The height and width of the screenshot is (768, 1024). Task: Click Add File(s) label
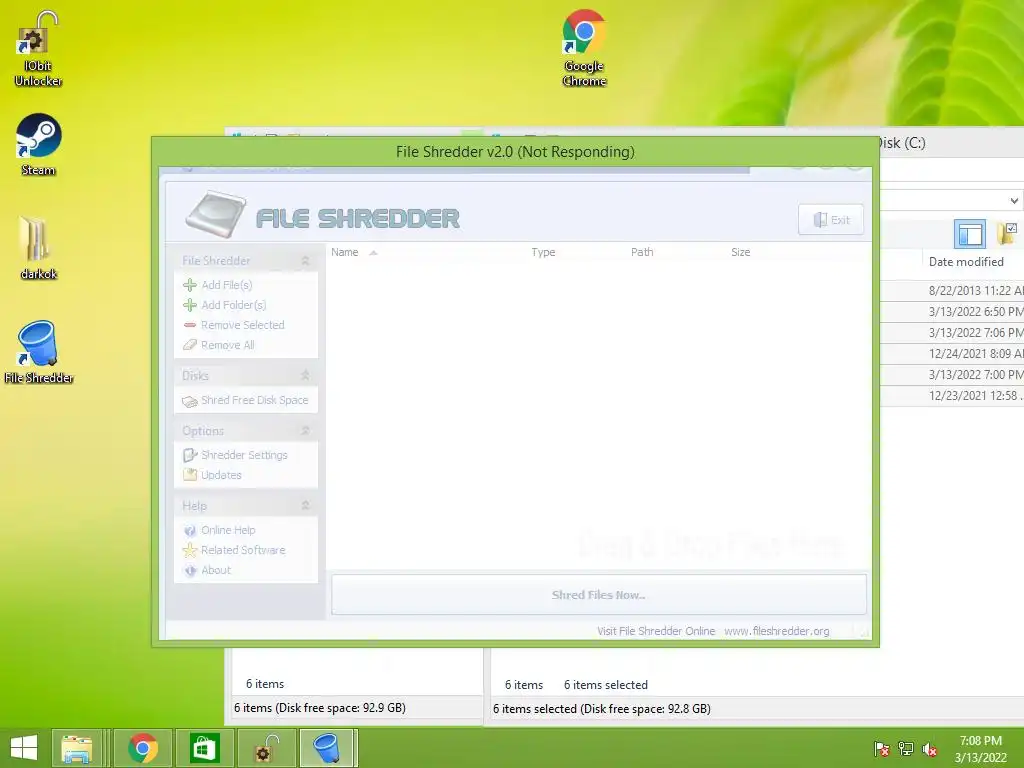tap(227, 285)
